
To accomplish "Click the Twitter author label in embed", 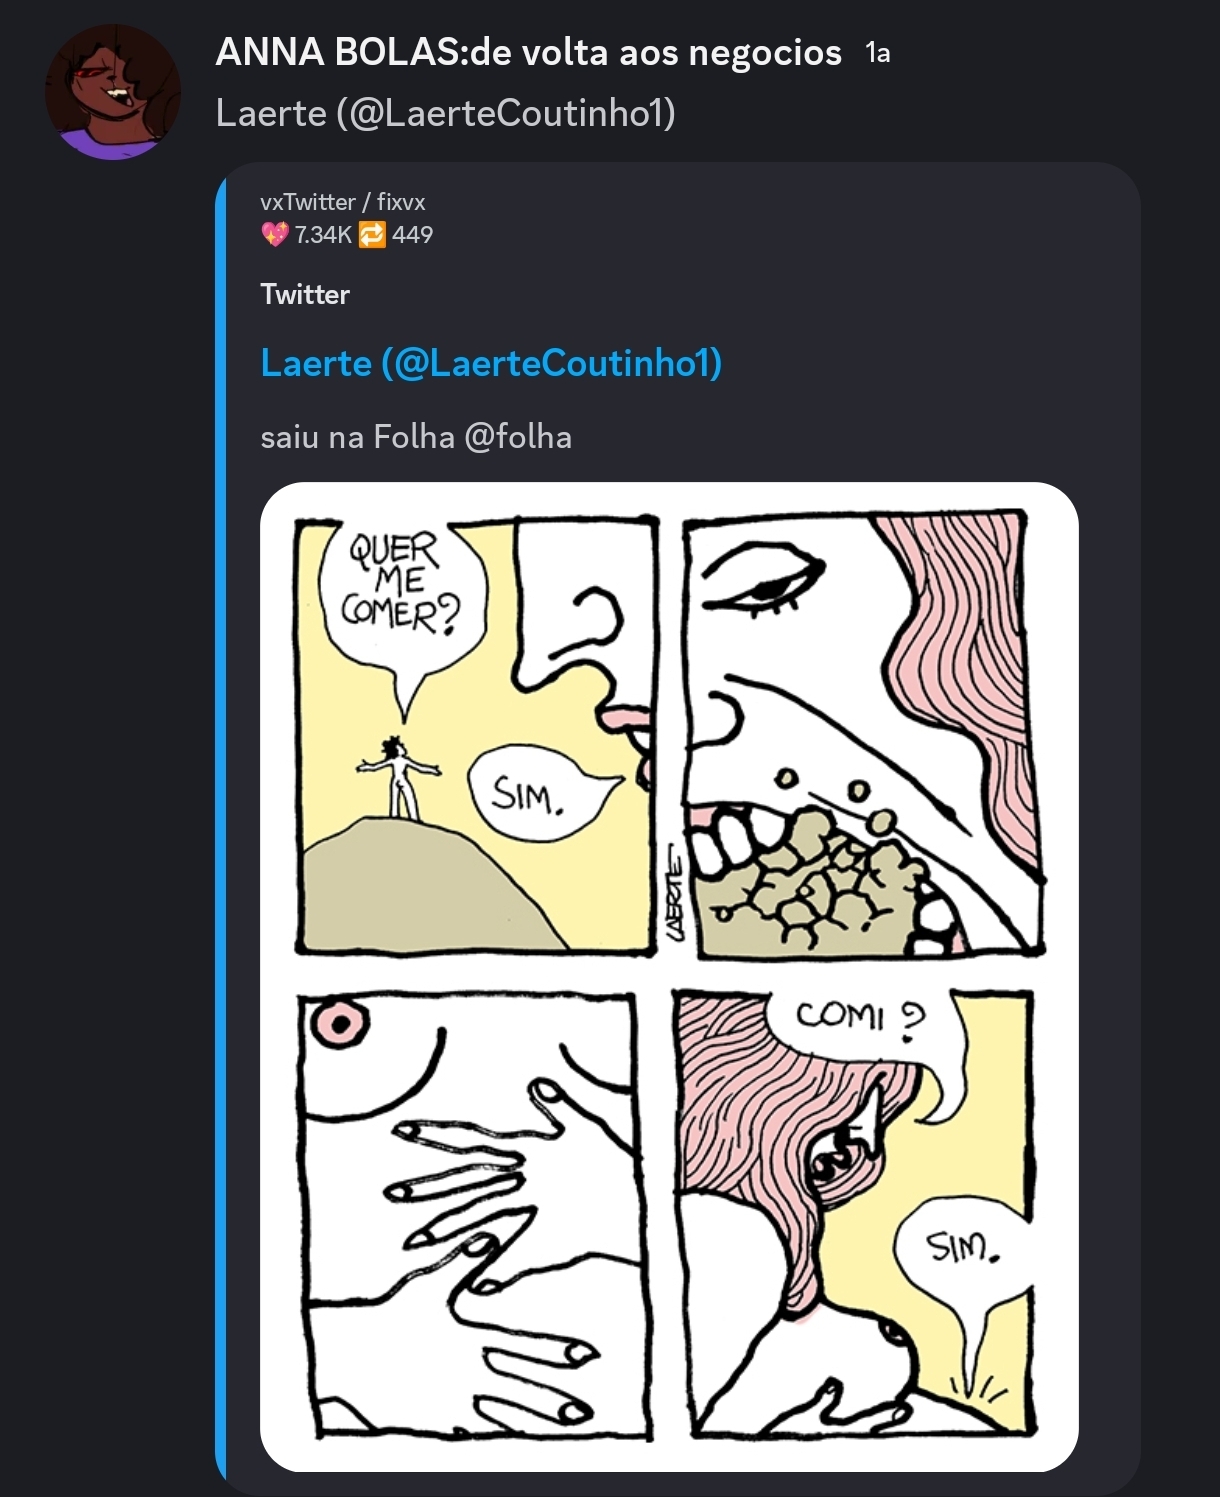I will (x=305, y=294).
